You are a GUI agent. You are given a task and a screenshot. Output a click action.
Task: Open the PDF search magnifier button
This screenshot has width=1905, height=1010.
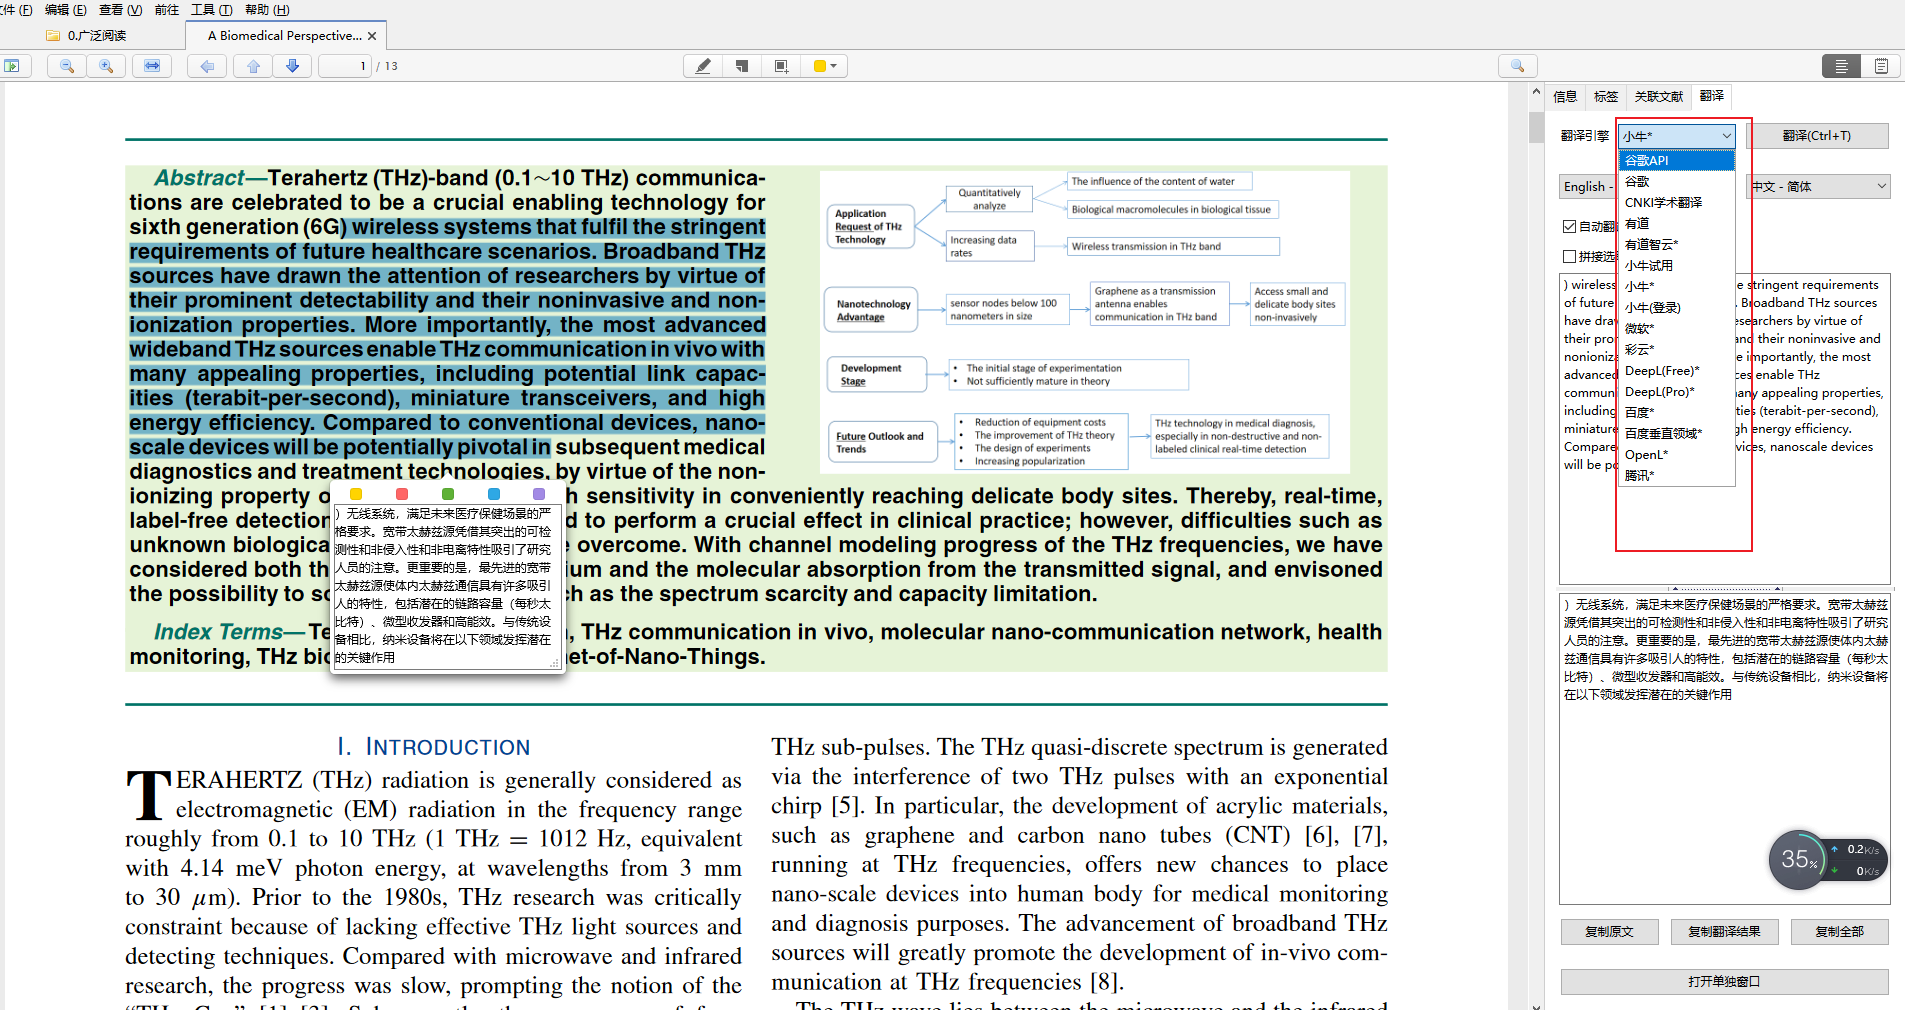(x=1518, y=66)
